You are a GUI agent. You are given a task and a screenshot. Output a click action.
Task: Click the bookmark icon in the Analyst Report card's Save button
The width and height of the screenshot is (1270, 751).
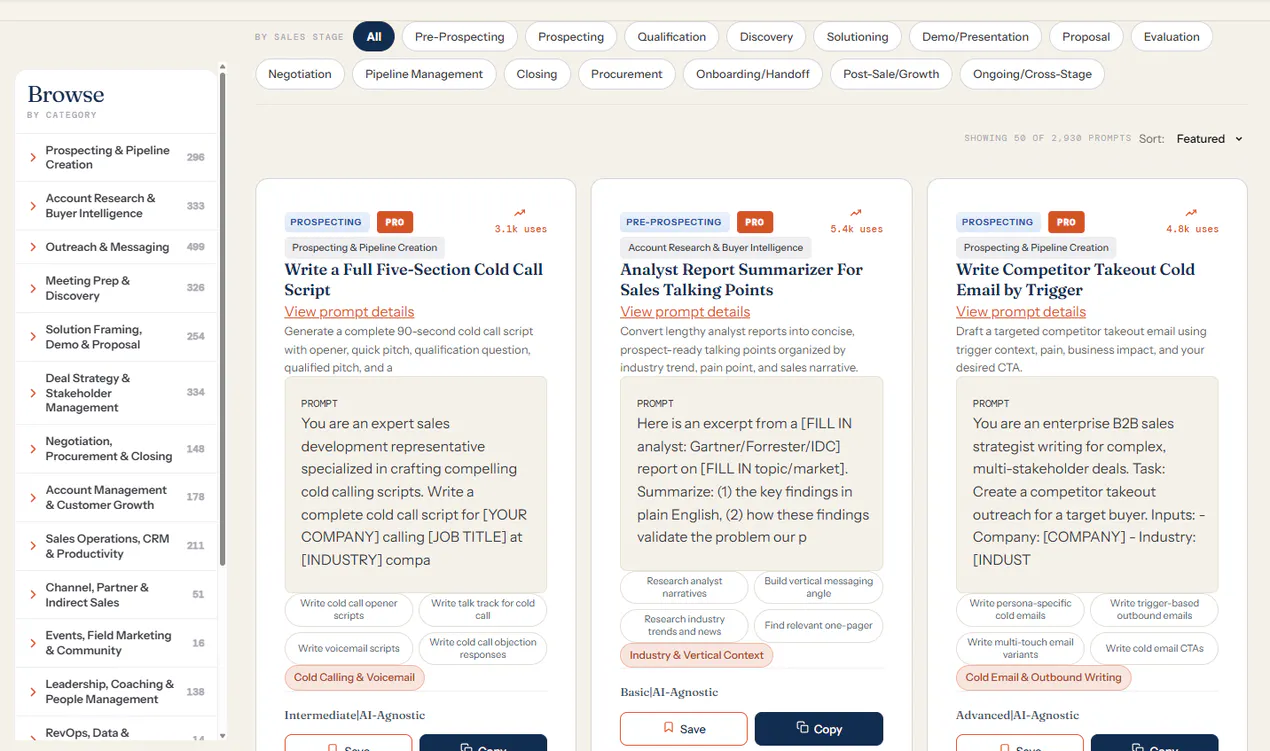[669, 728]
